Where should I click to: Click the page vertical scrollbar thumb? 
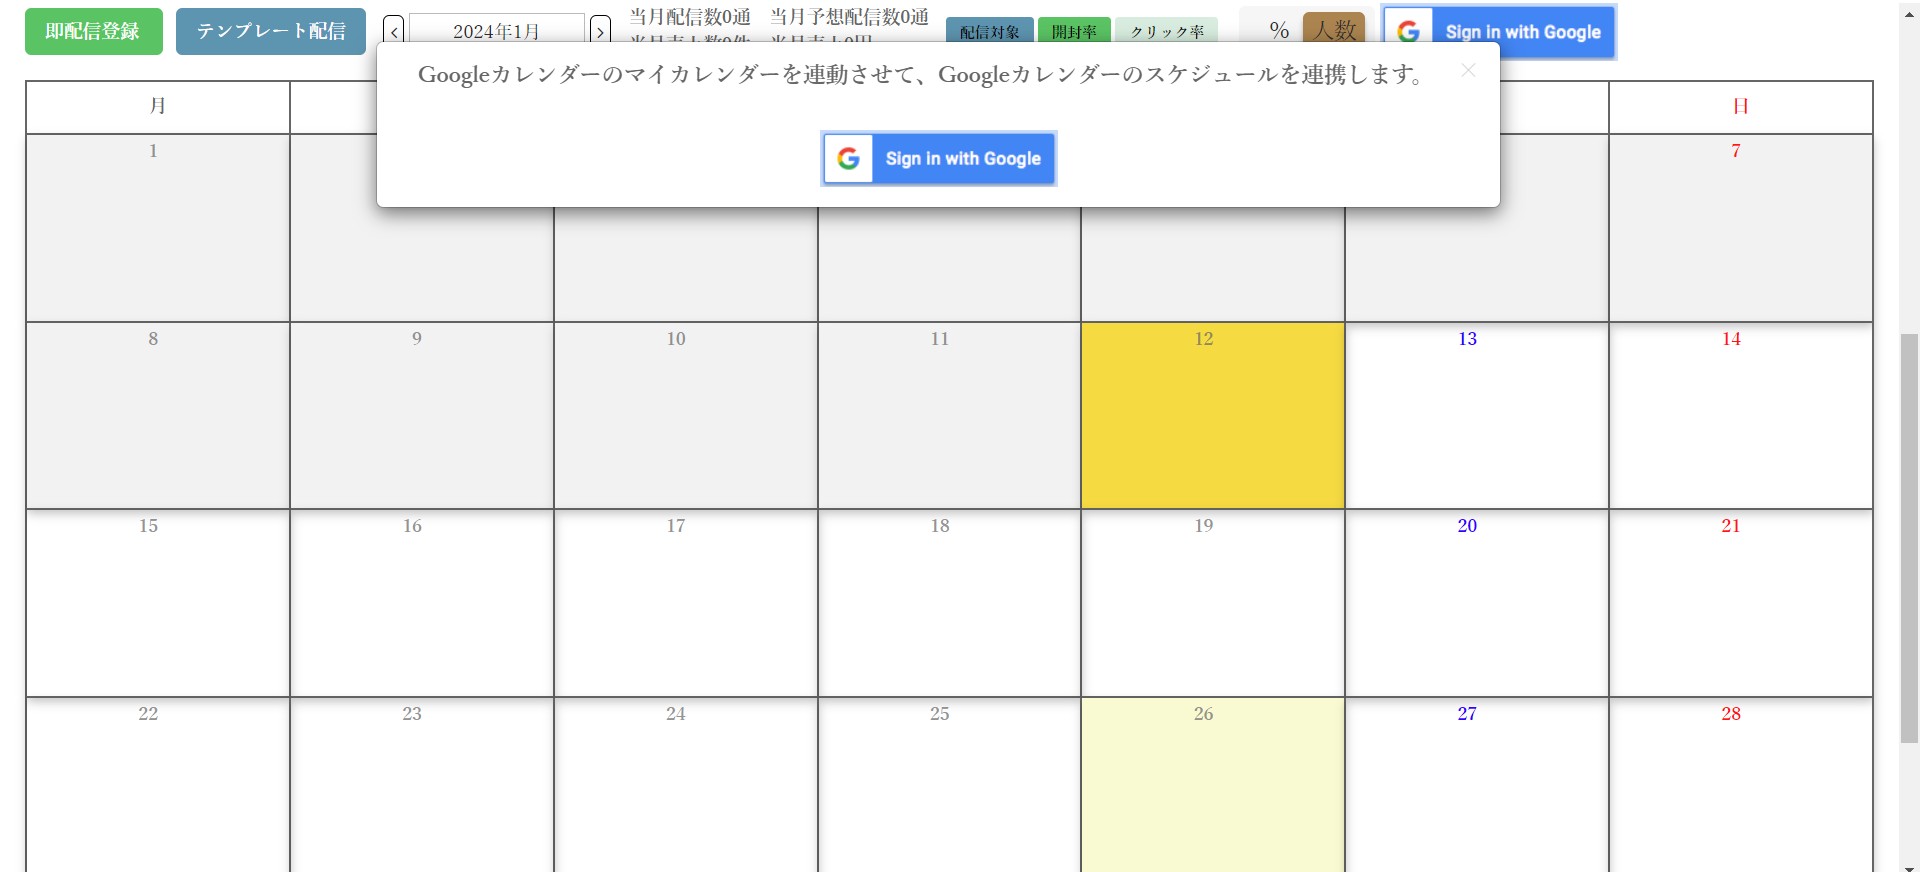click(x=1909, y=538)
